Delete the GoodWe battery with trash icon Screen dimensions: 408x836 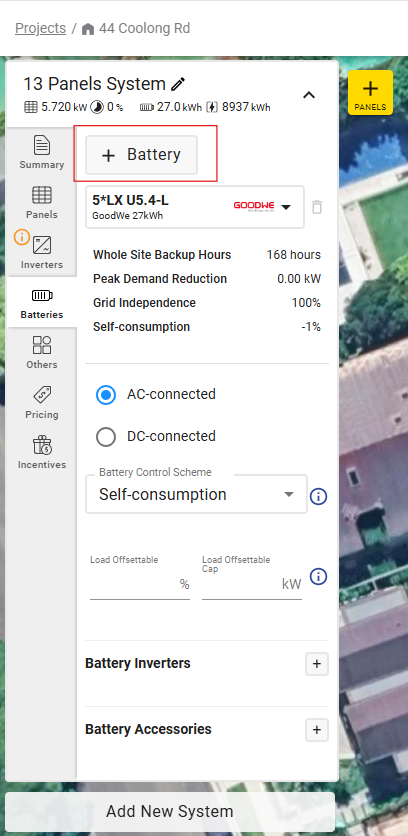click(x=317, y=207)
